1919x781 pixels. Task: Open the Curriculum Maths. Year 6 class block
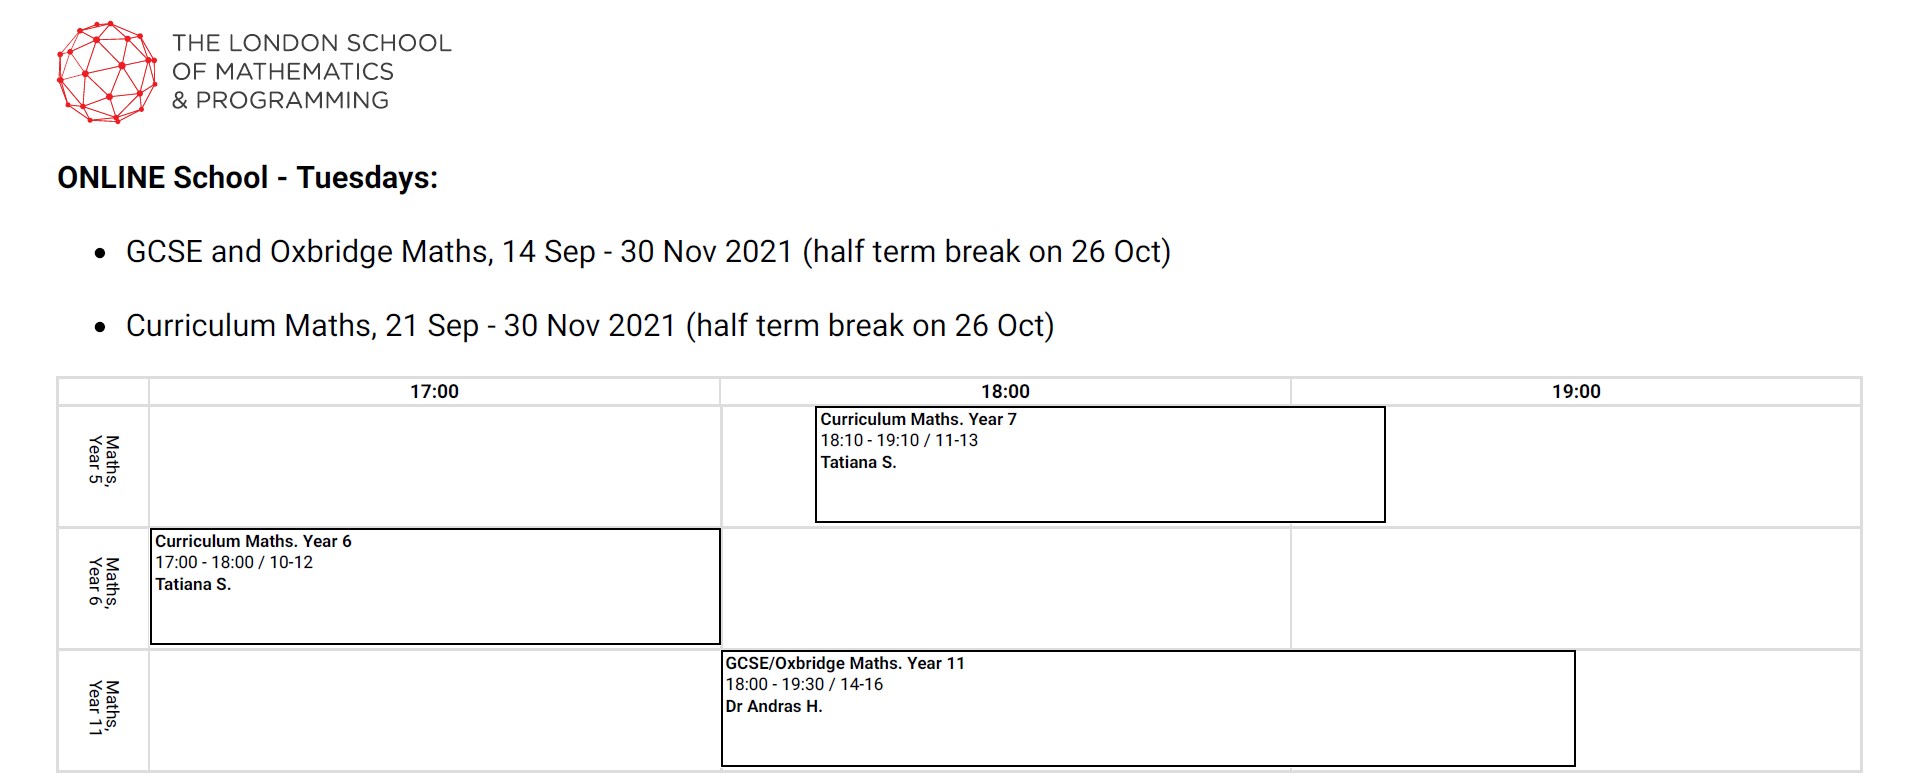[435, 586]
